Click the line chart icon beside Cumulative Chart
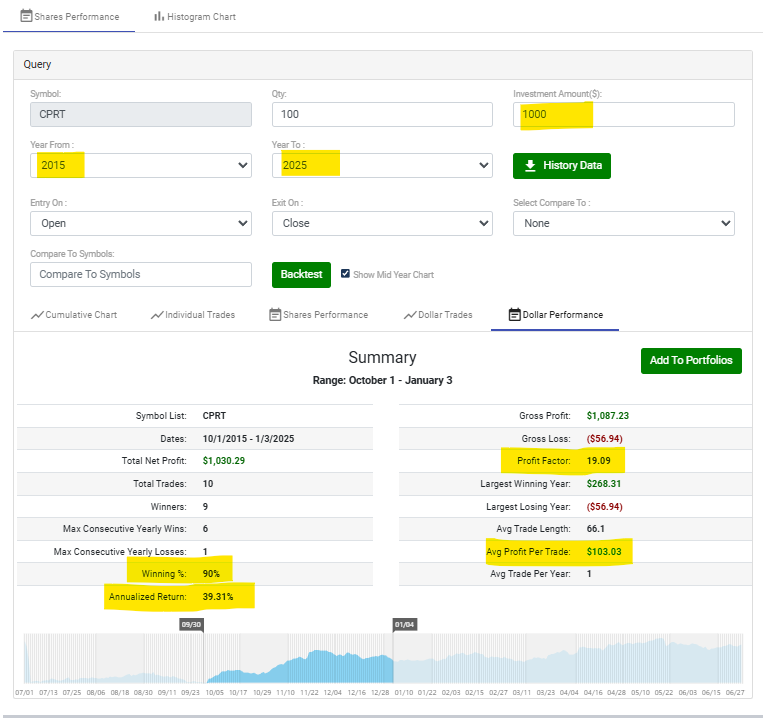Image resolution: width=774 pixels, height=718 pixels. 37,315
